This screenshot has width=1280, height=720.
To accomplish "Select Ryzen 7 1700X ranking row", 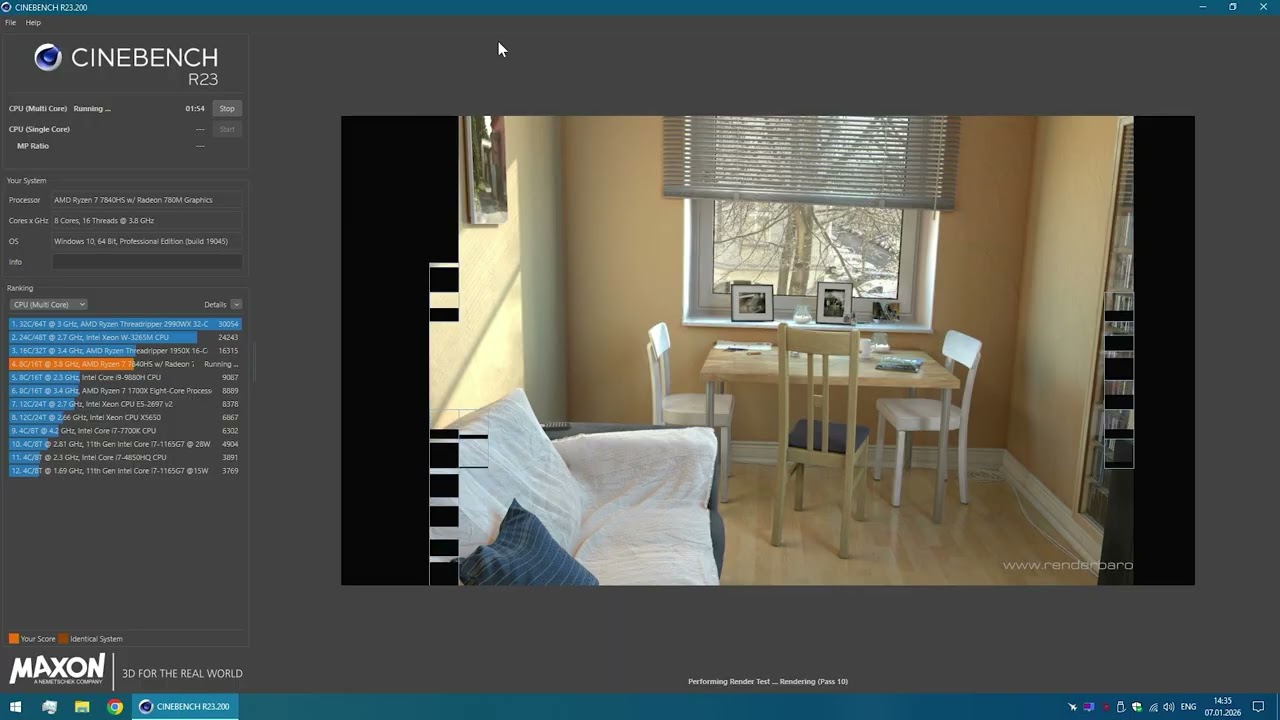I will (x=125, y=391).
